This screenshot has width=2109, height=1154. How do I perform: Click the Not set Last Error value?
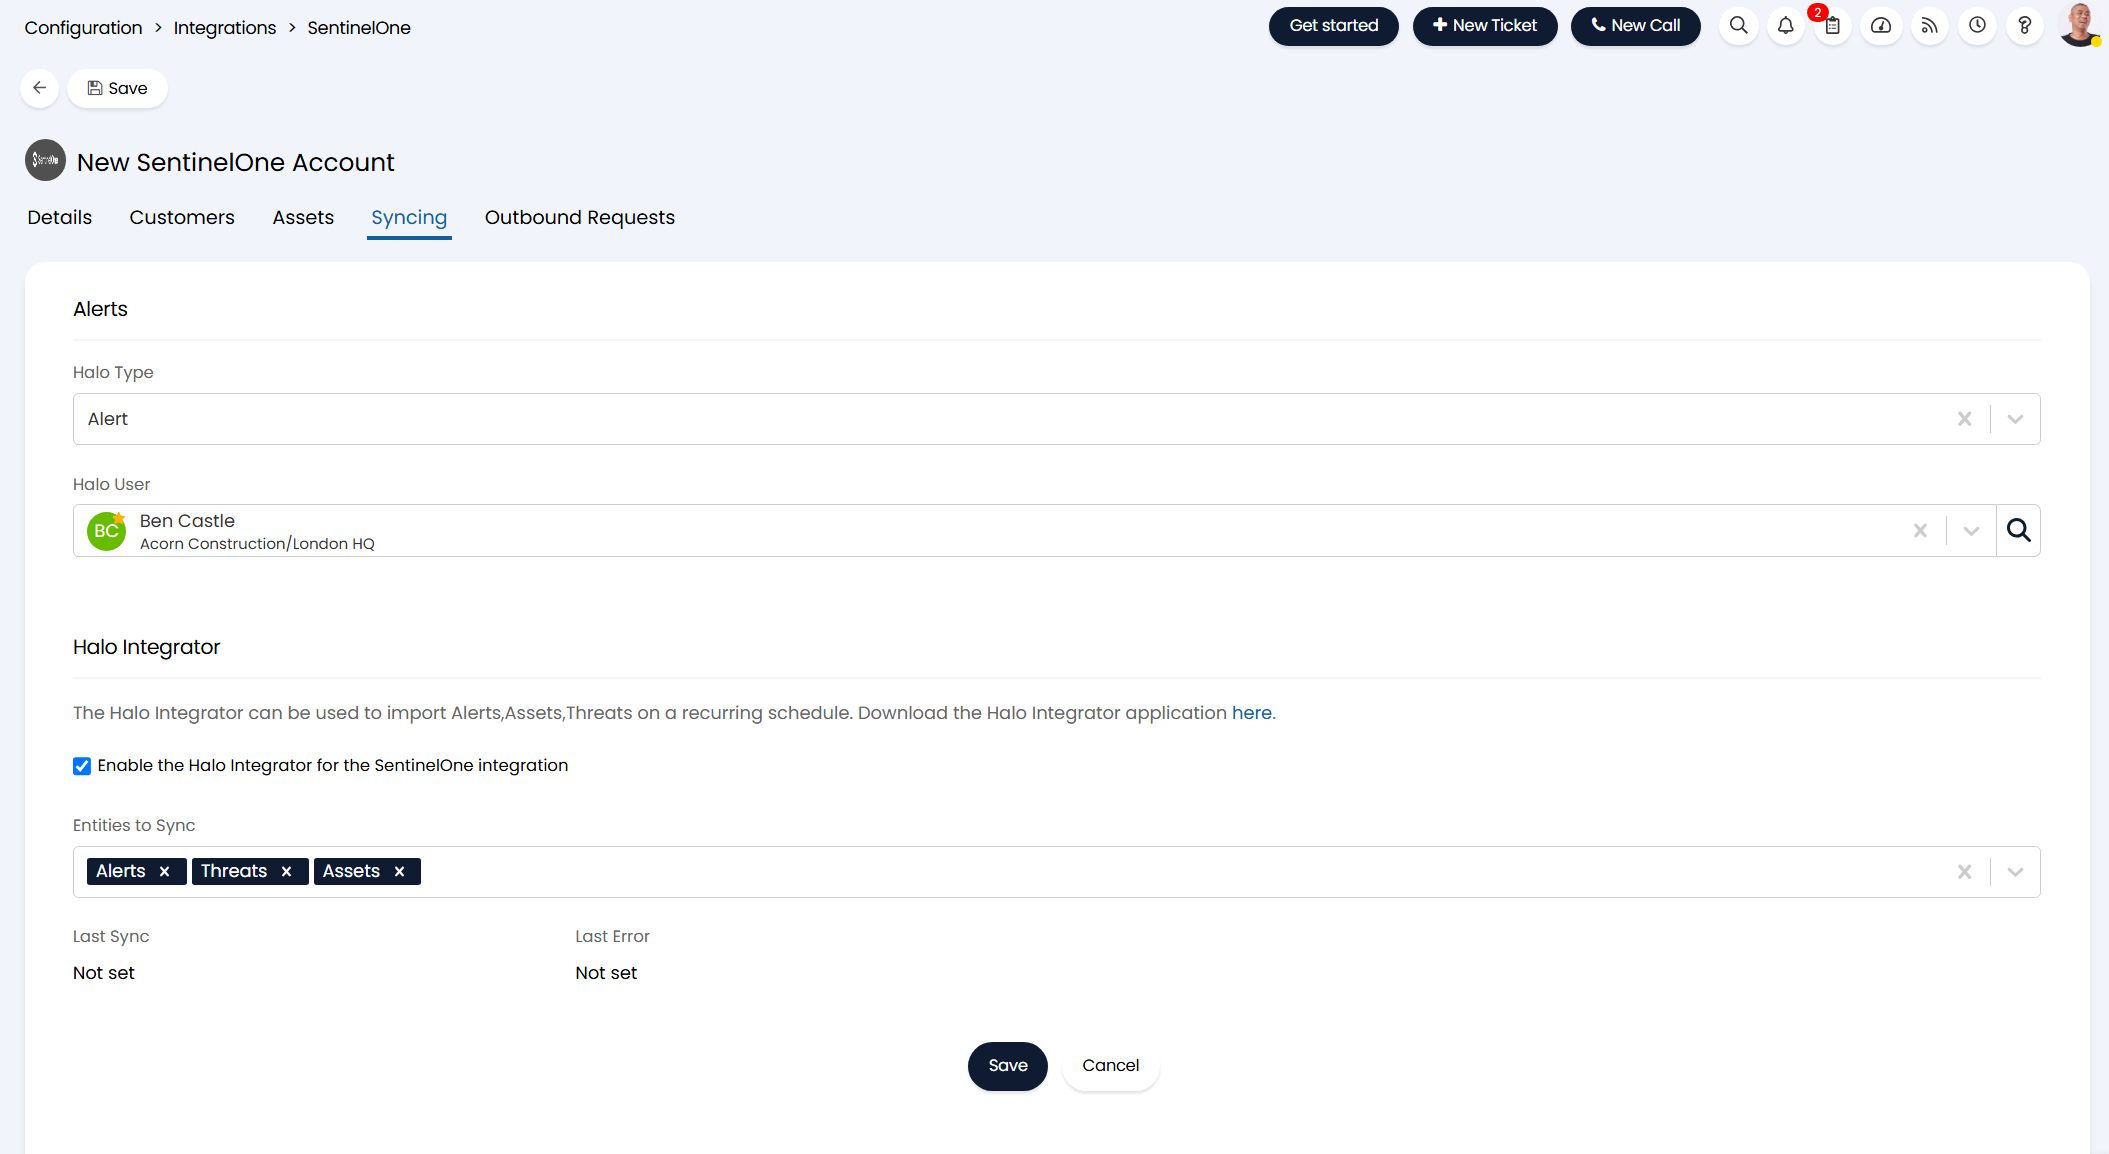tap(606, 973)
